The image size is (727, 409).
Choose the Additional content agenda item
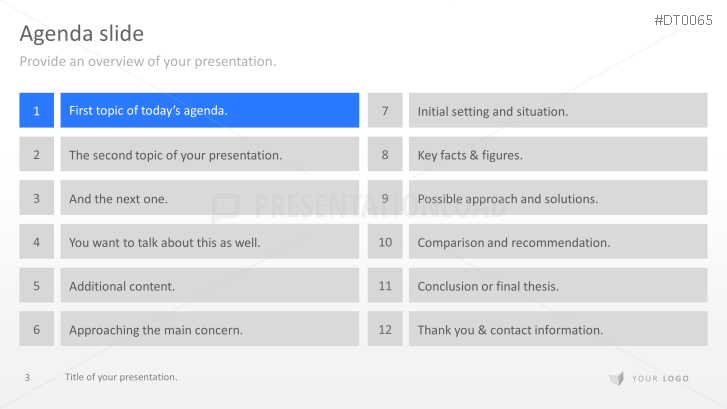[209, 286]
